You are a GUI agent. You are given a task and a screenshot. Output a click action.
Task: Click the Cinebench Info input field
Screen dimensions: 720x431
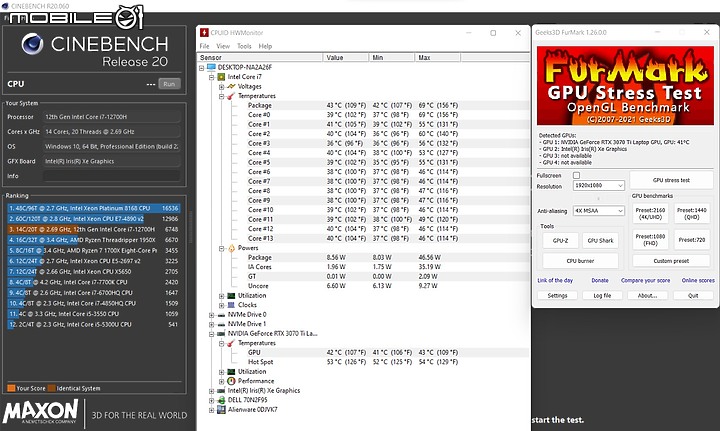click(112, 176)
